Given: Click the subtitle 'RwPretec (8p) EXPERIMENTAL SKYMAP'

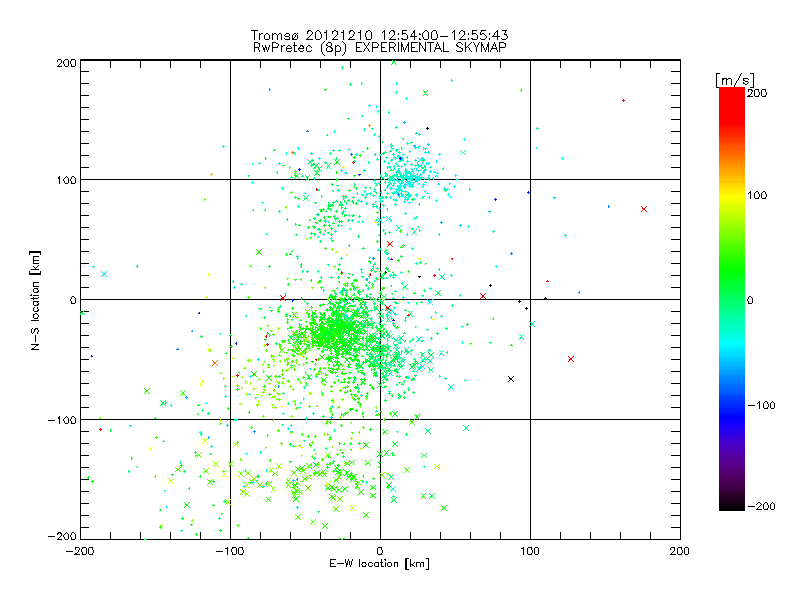Looking at the screenshot, I should pos(380,48).
